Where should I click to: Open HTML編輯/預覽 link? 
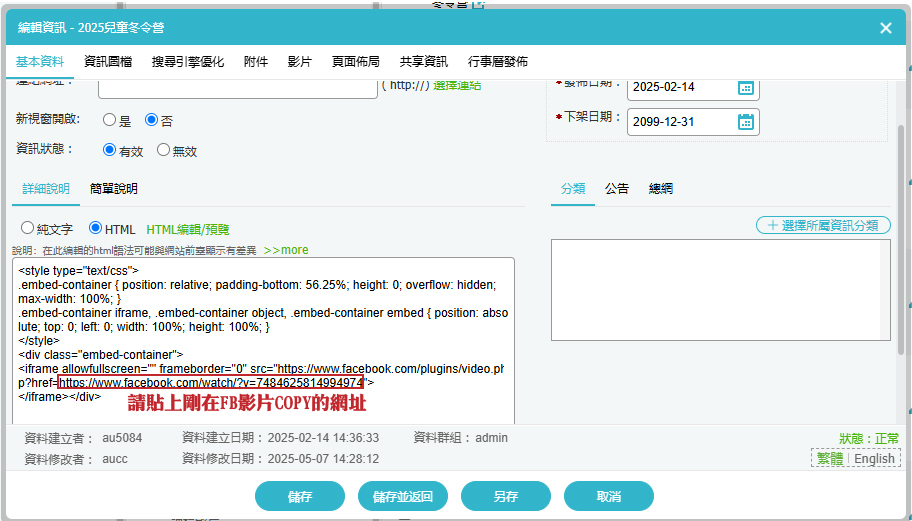point(188,230)
